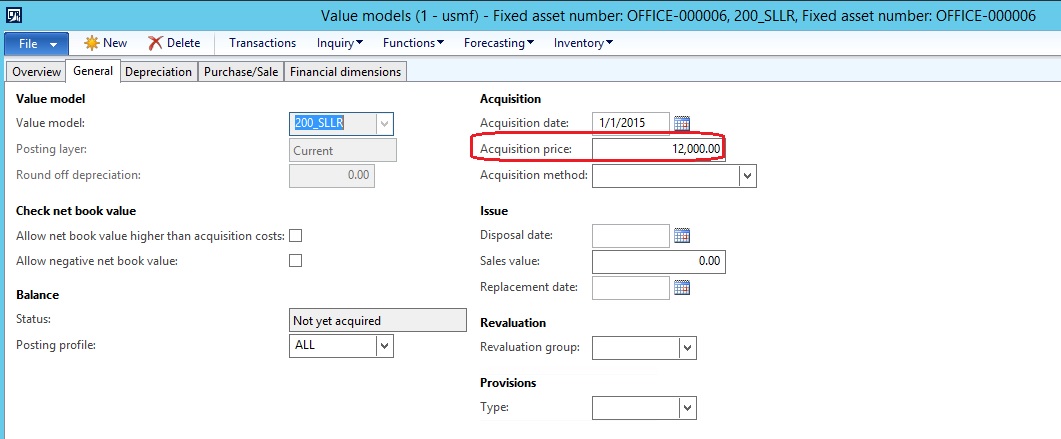The width and height of the screenshot is (1061, 439).
Task: Click the Acquisition price input field
Action: coord(657,149)
